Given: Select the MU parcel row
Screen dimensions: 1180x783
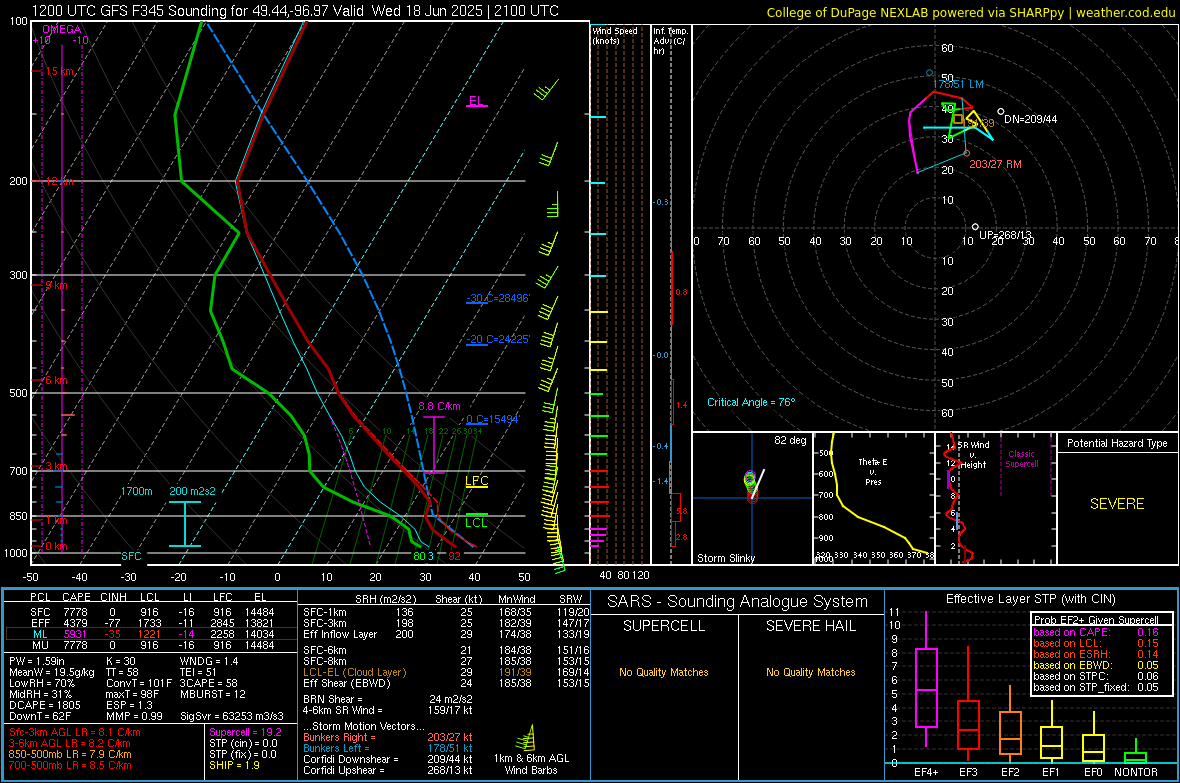Looking at the screenshot, I should point(151,645).
